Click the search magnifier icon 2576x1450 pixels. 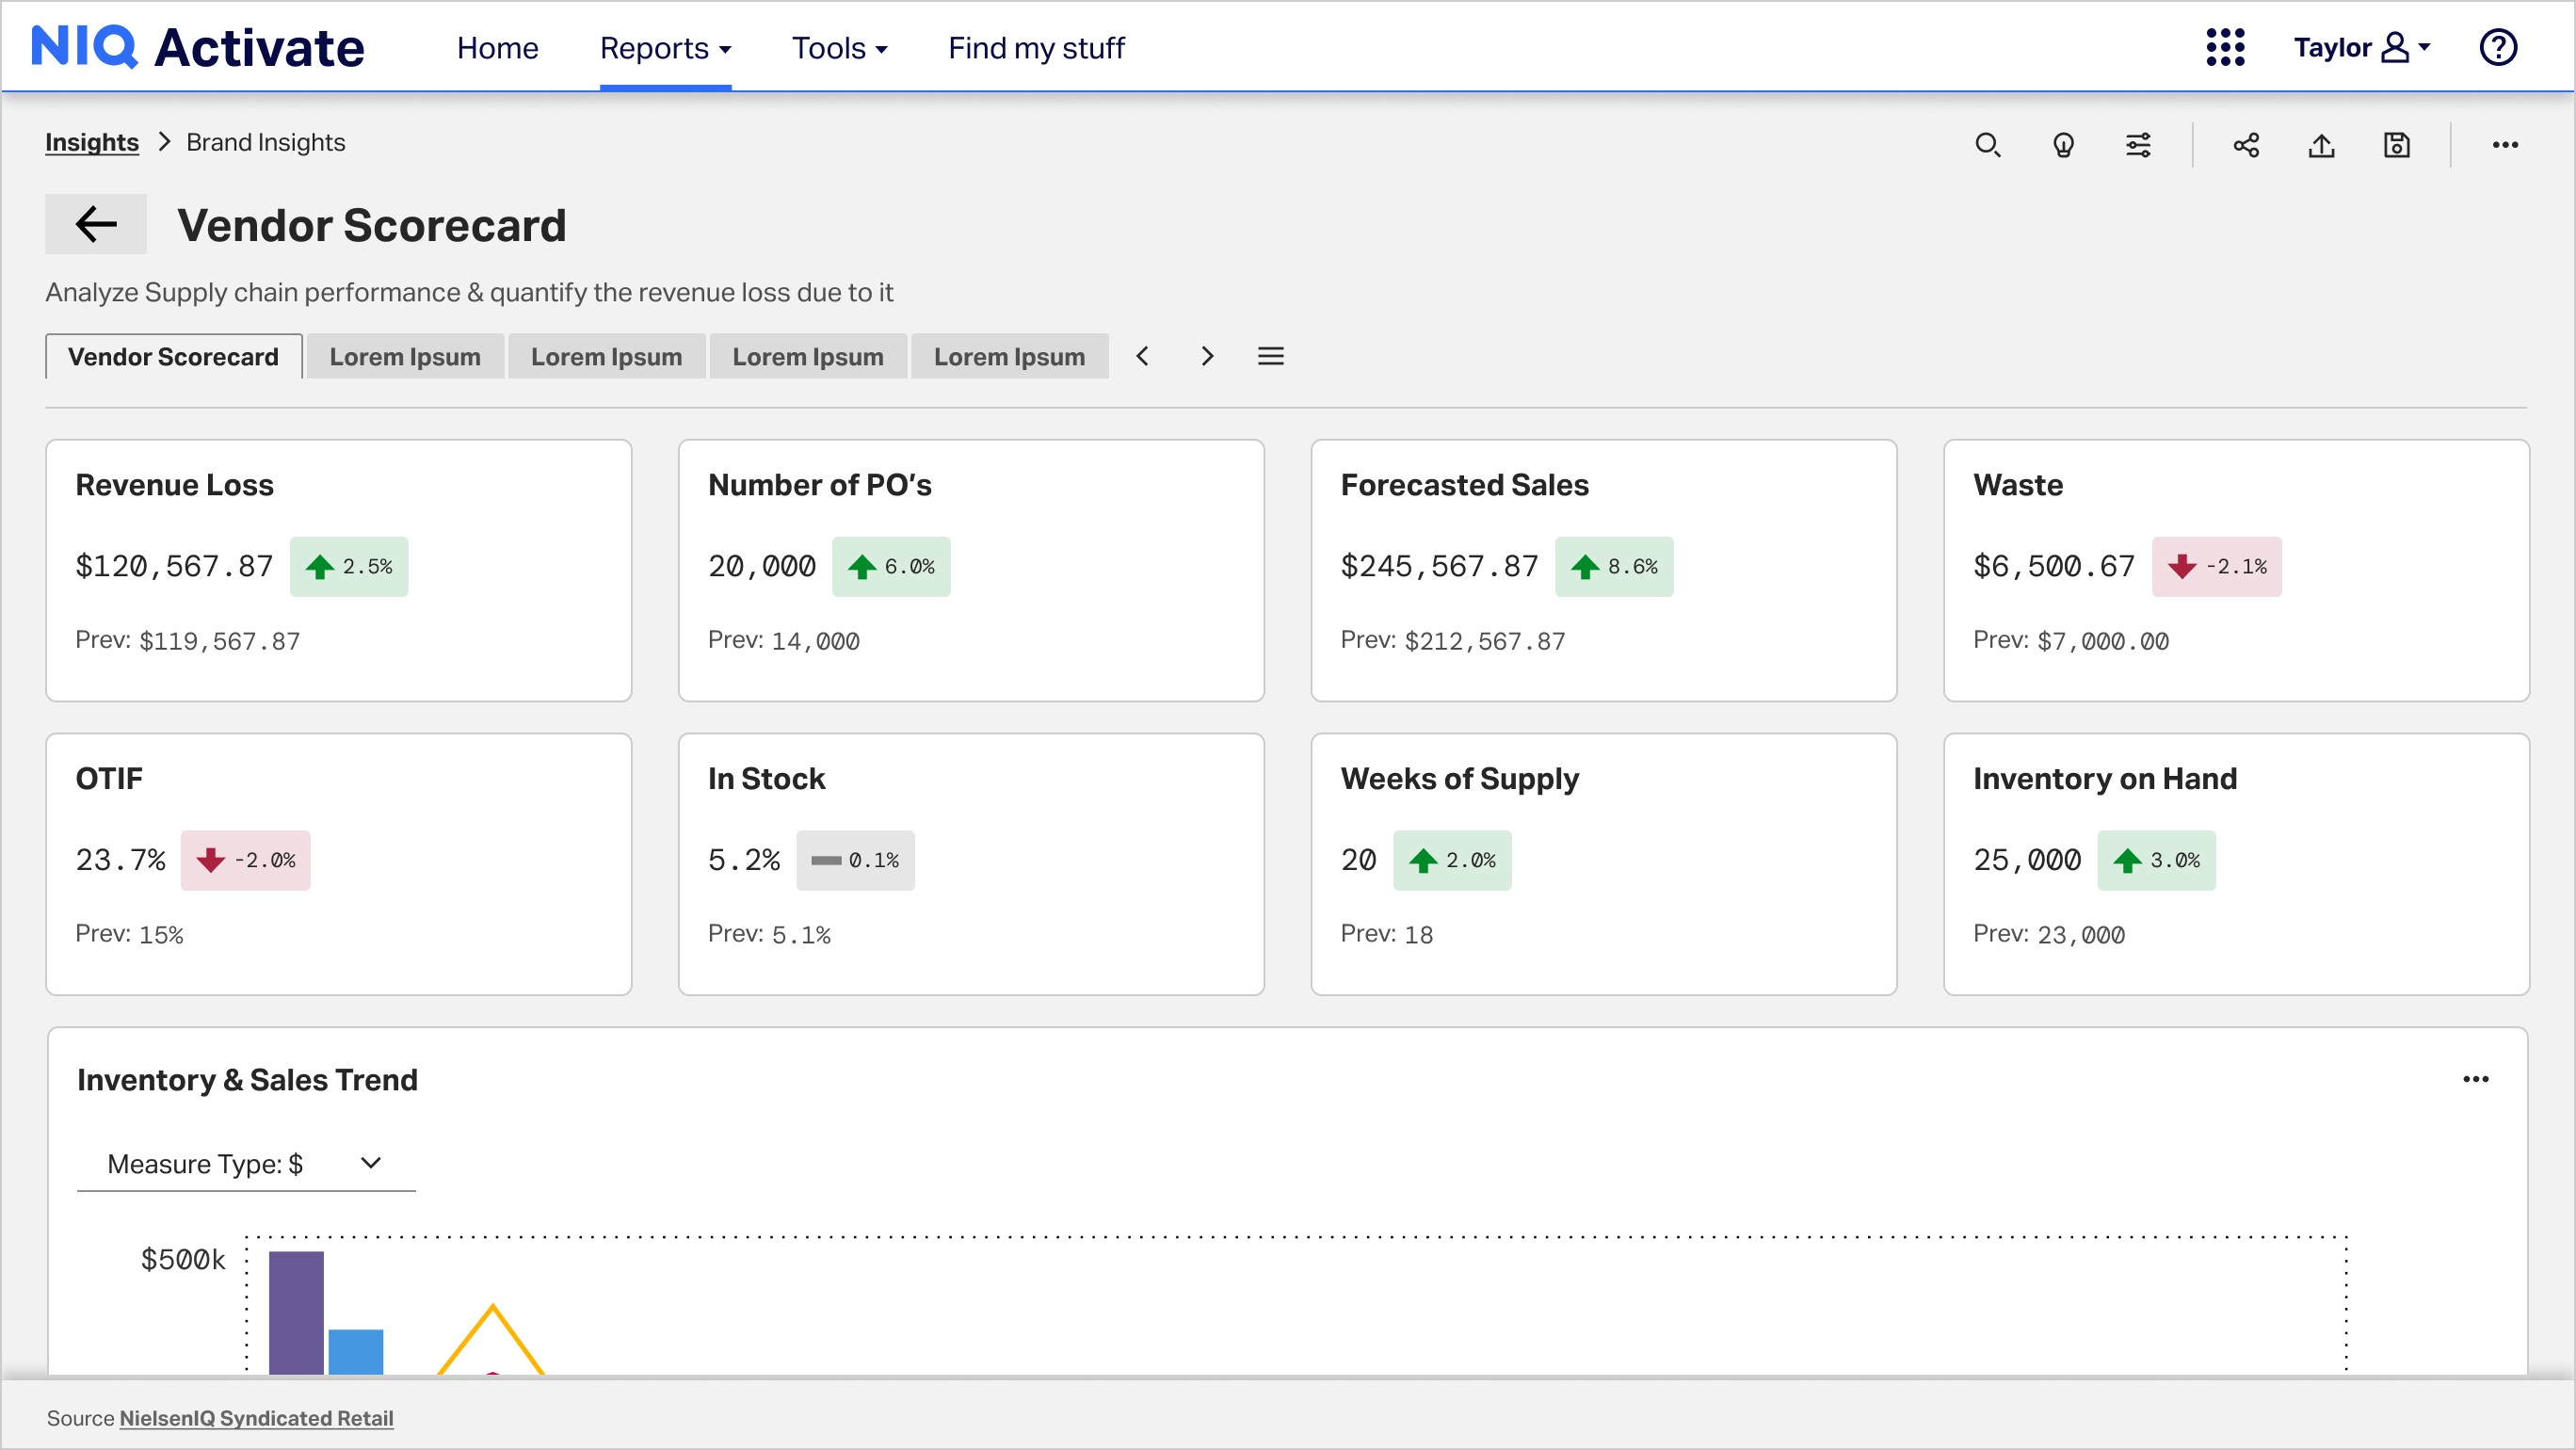pos(1987,145)
